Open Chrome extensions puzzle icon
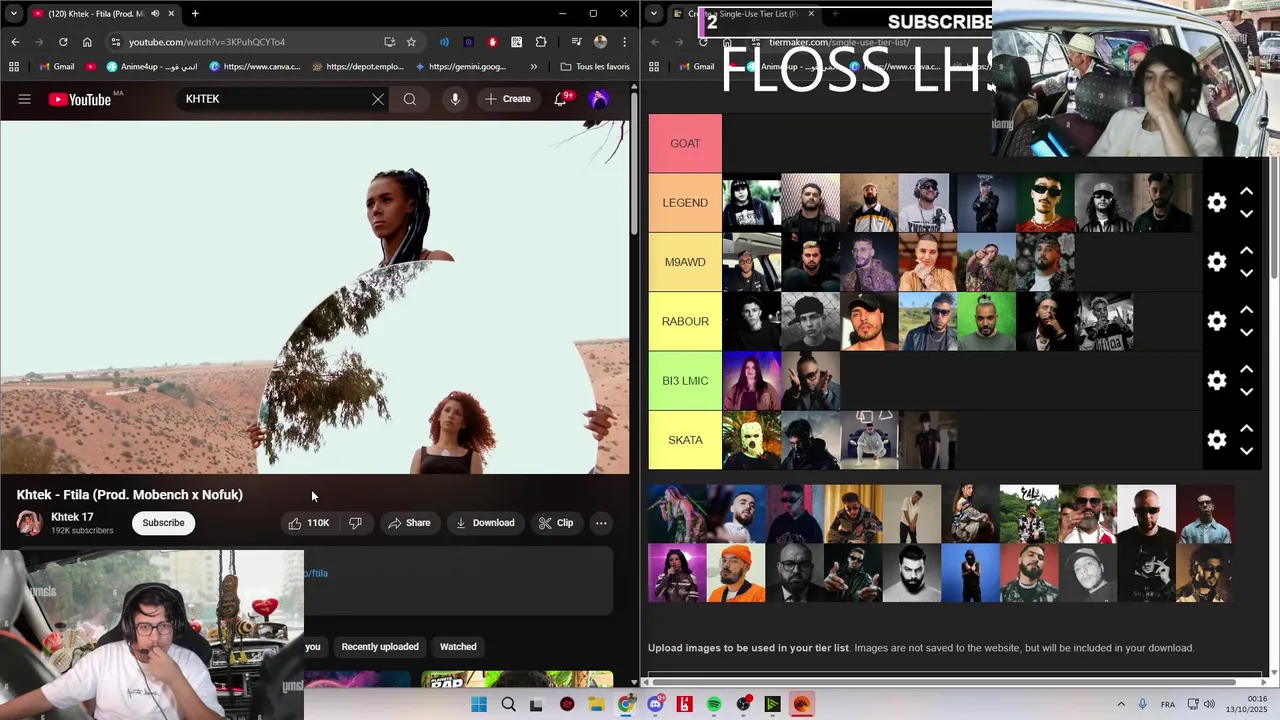 click(541, 42)
